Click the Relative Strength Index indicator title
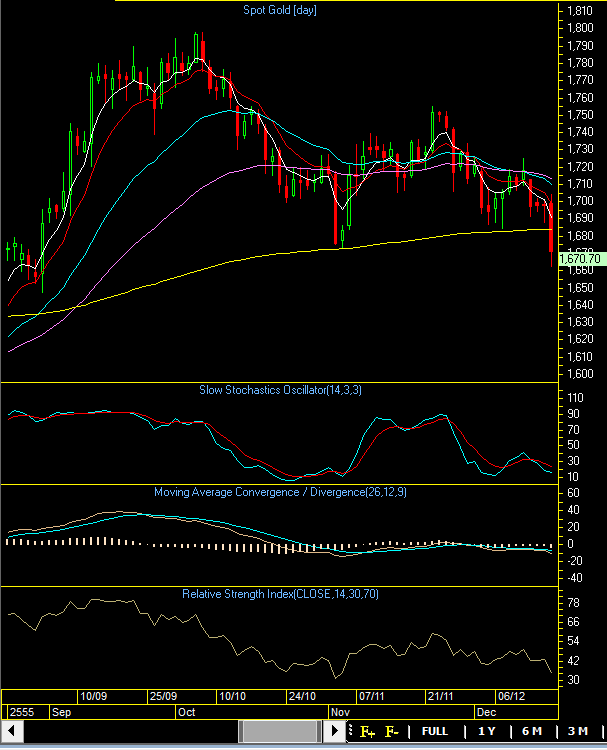The image size is (607, 750). [x=278, y=594]
